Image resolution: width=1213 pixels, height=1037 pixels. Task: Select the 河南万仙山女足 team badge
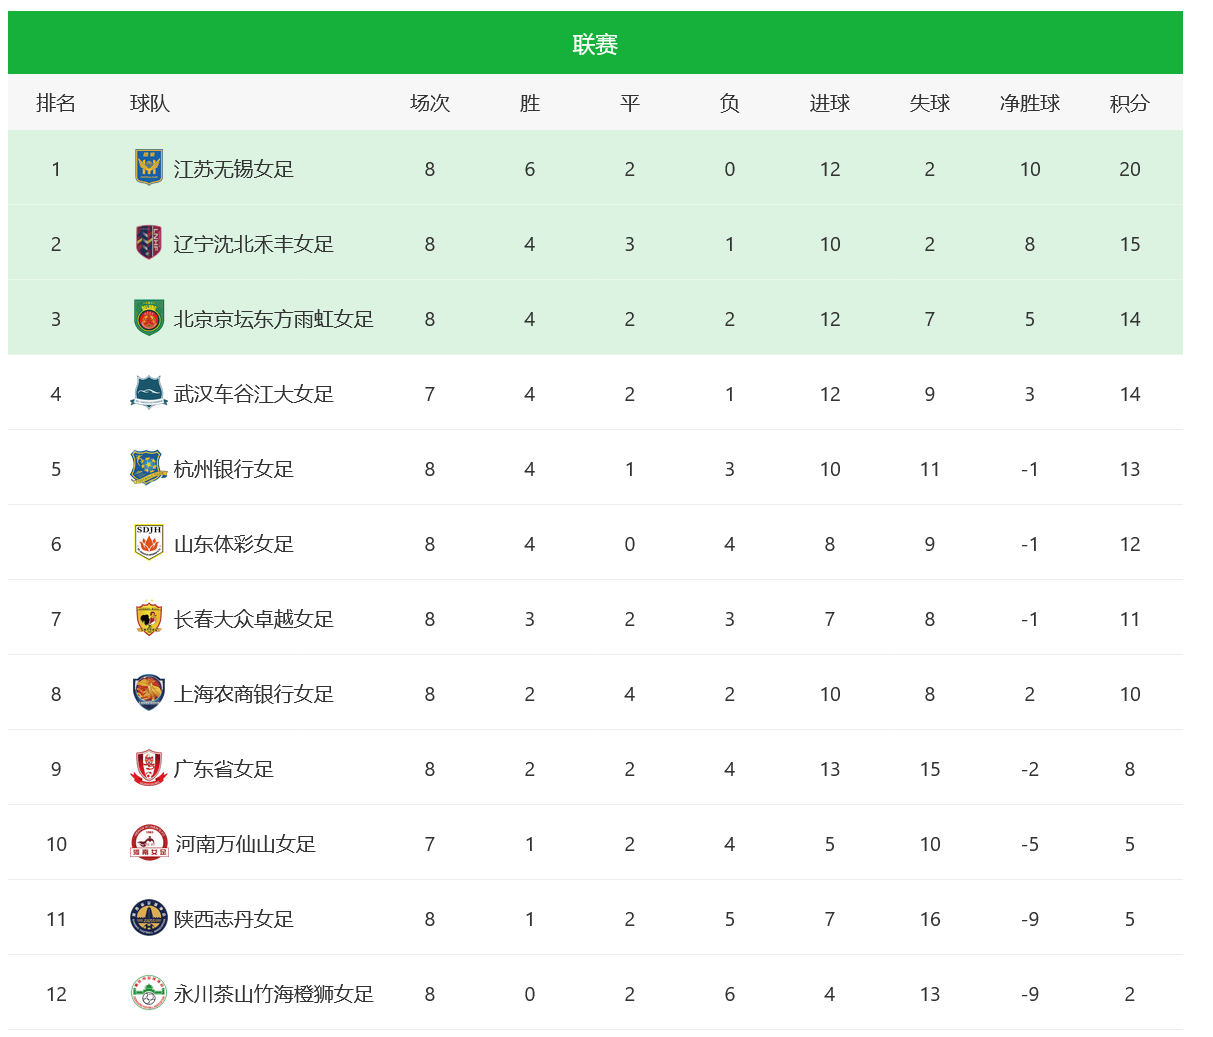150,843
